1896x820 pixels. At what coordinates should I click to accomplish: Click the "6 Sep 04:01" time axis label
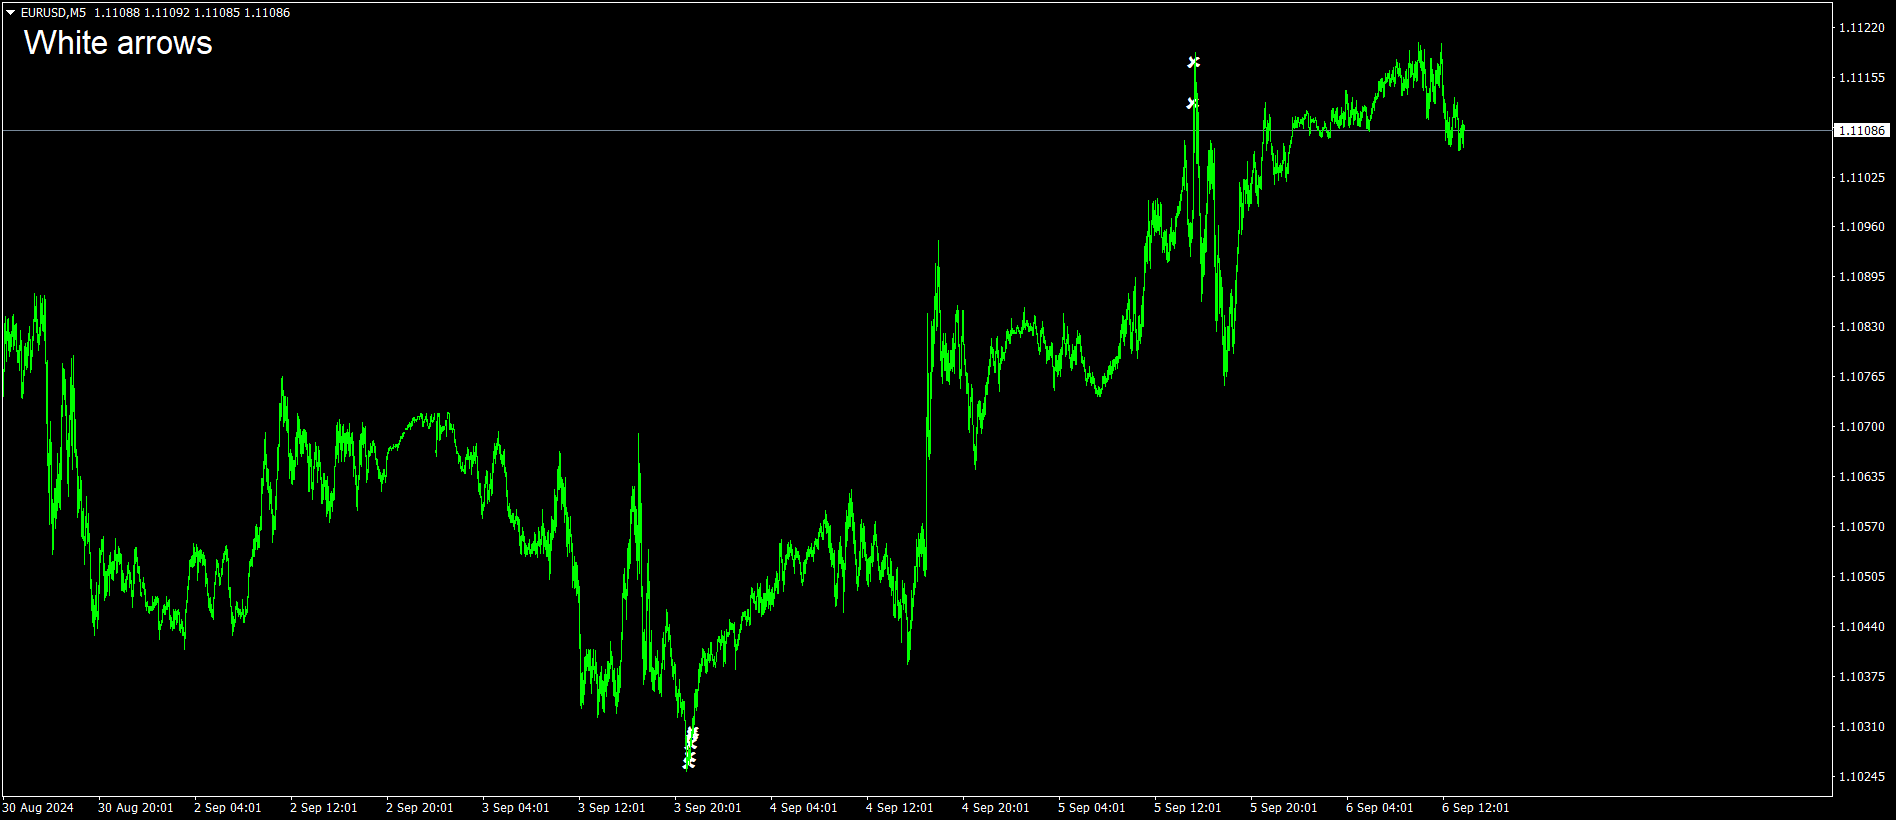pos(1380,808)
